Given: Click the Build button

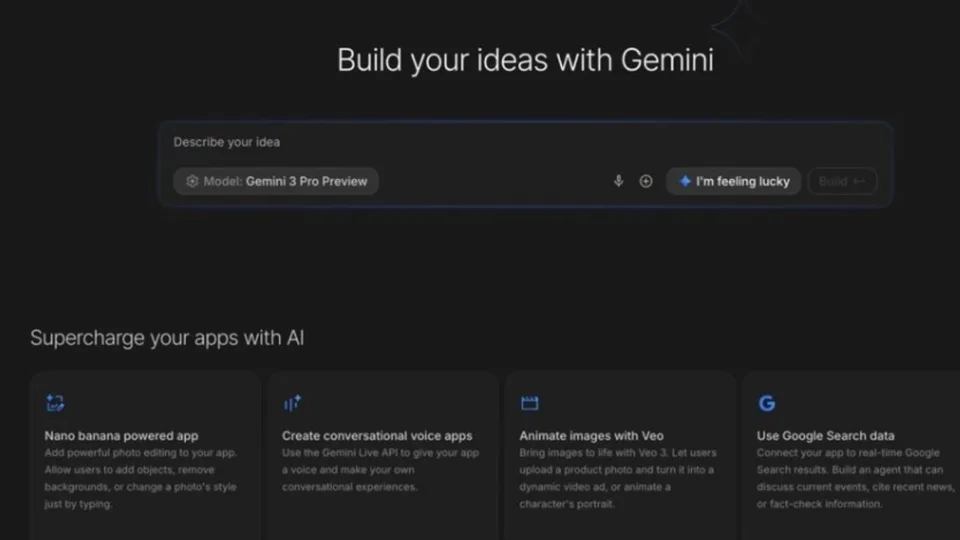Looking at the screenshot, I should 842,181.
